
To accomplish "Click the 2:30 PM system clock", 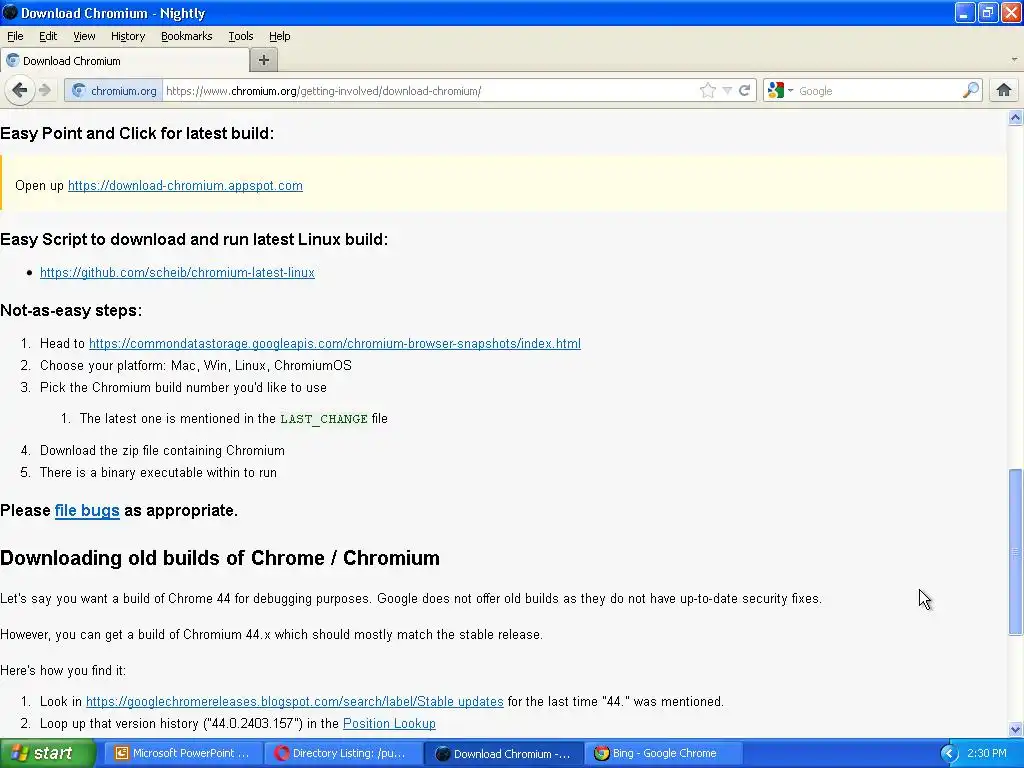I will 987,753.
